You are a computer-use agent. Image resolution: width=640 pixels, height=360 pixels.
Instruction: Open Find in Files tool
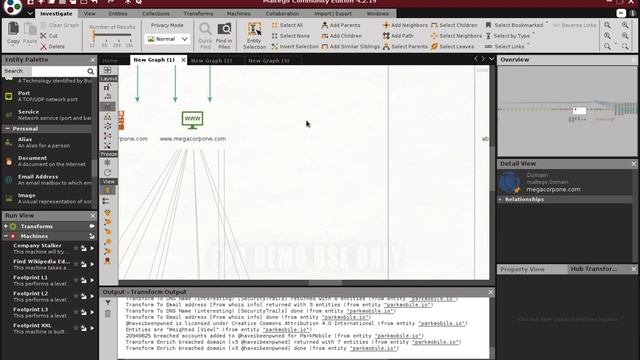tap(224, 30)
